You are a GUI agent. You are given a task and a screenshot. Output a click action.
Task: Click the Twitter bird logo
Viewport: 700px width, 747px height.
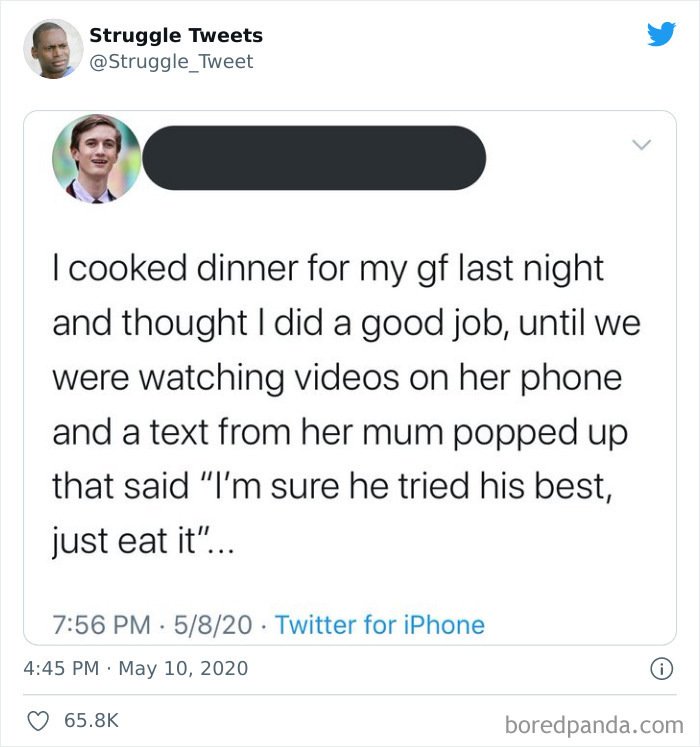[661, 35]
